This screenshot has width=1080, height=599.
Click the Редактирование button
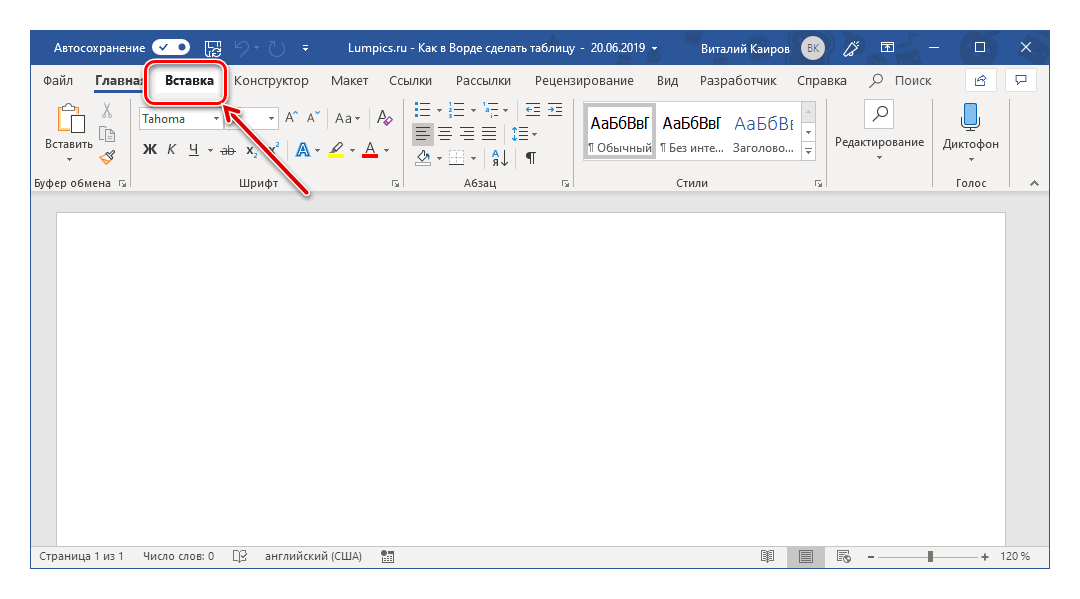(x=879, y=130)
